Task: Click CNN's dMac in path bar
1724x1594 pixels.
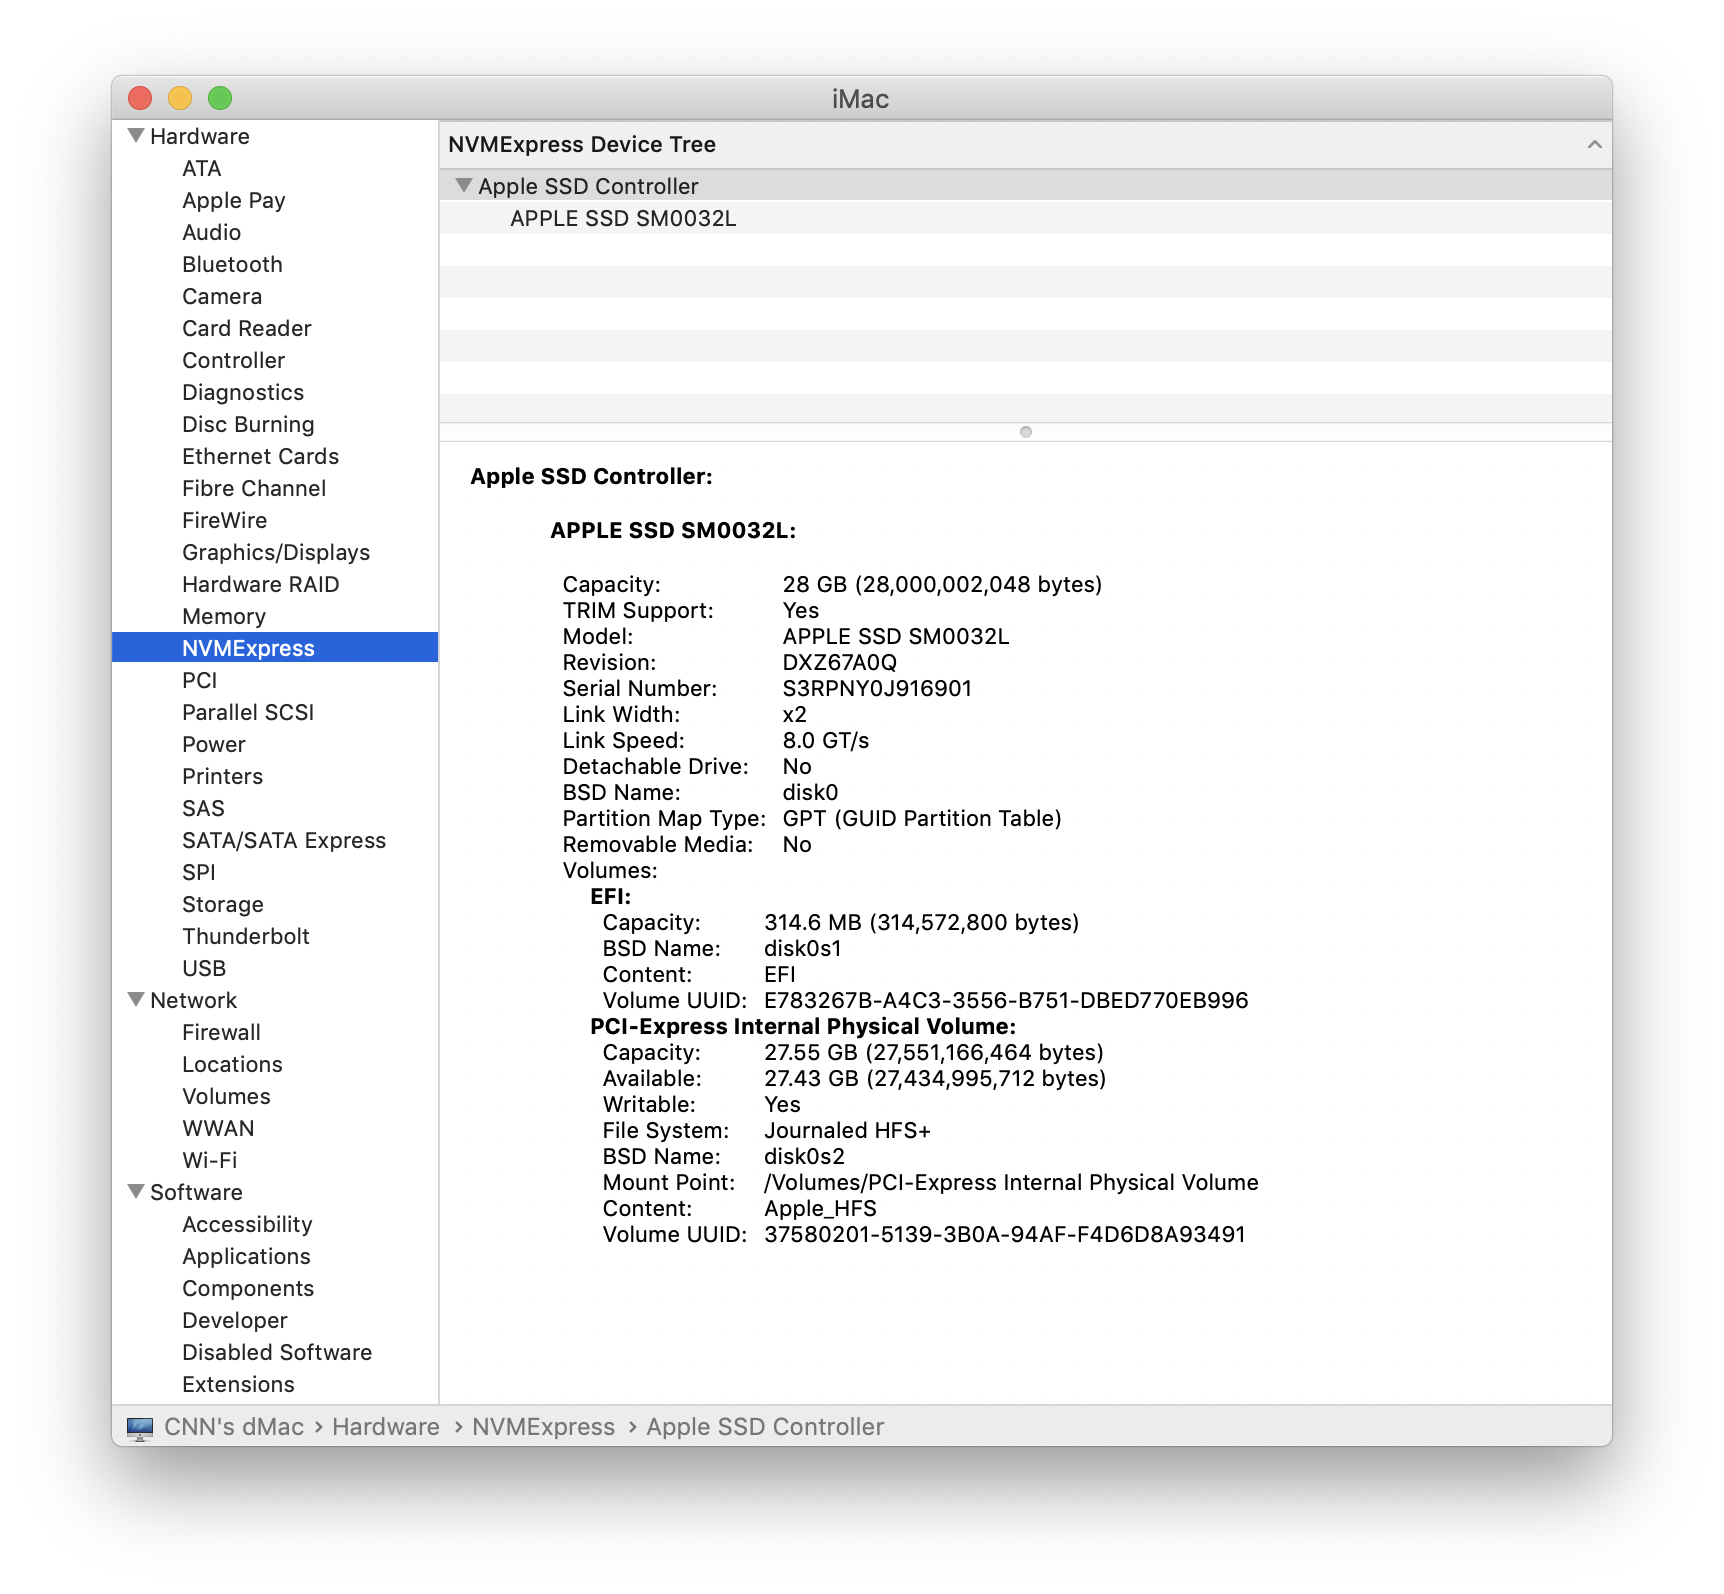Action: tap(234, 1427)
